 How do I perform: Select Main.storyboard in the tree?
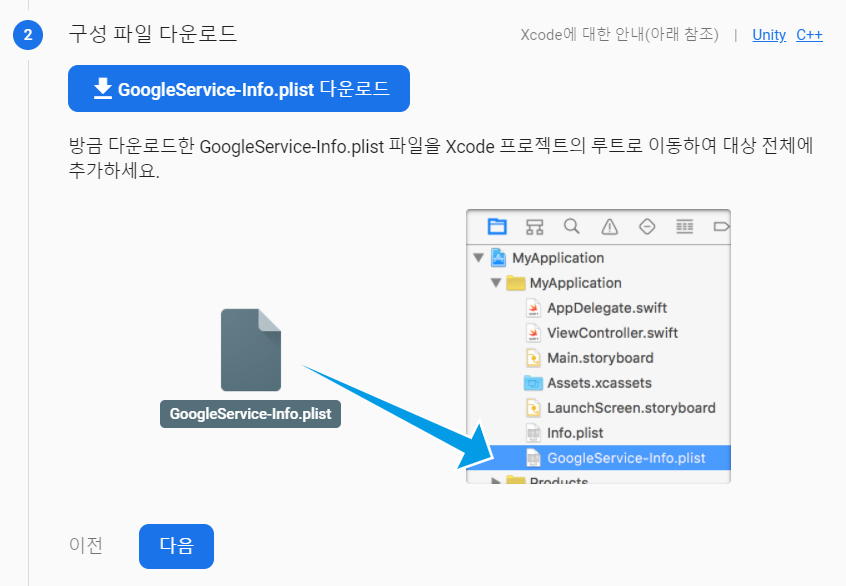600,358
